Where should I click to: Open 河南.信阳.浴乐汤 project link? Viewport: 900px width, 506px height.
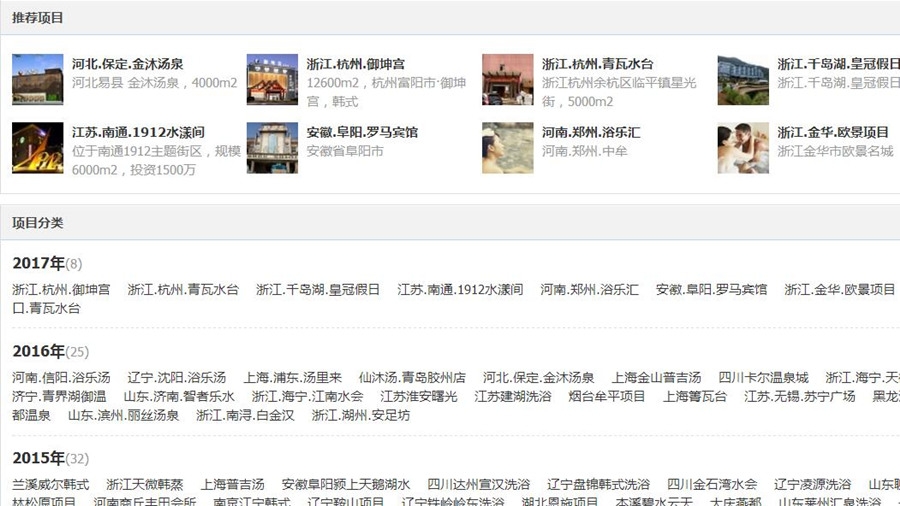pyautogui.click(x=61, y=377)
